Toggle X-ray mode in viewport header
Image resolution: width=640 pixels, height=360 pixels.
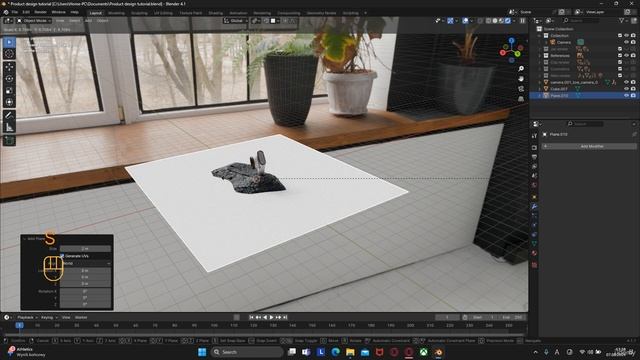(x=480, y=20)
